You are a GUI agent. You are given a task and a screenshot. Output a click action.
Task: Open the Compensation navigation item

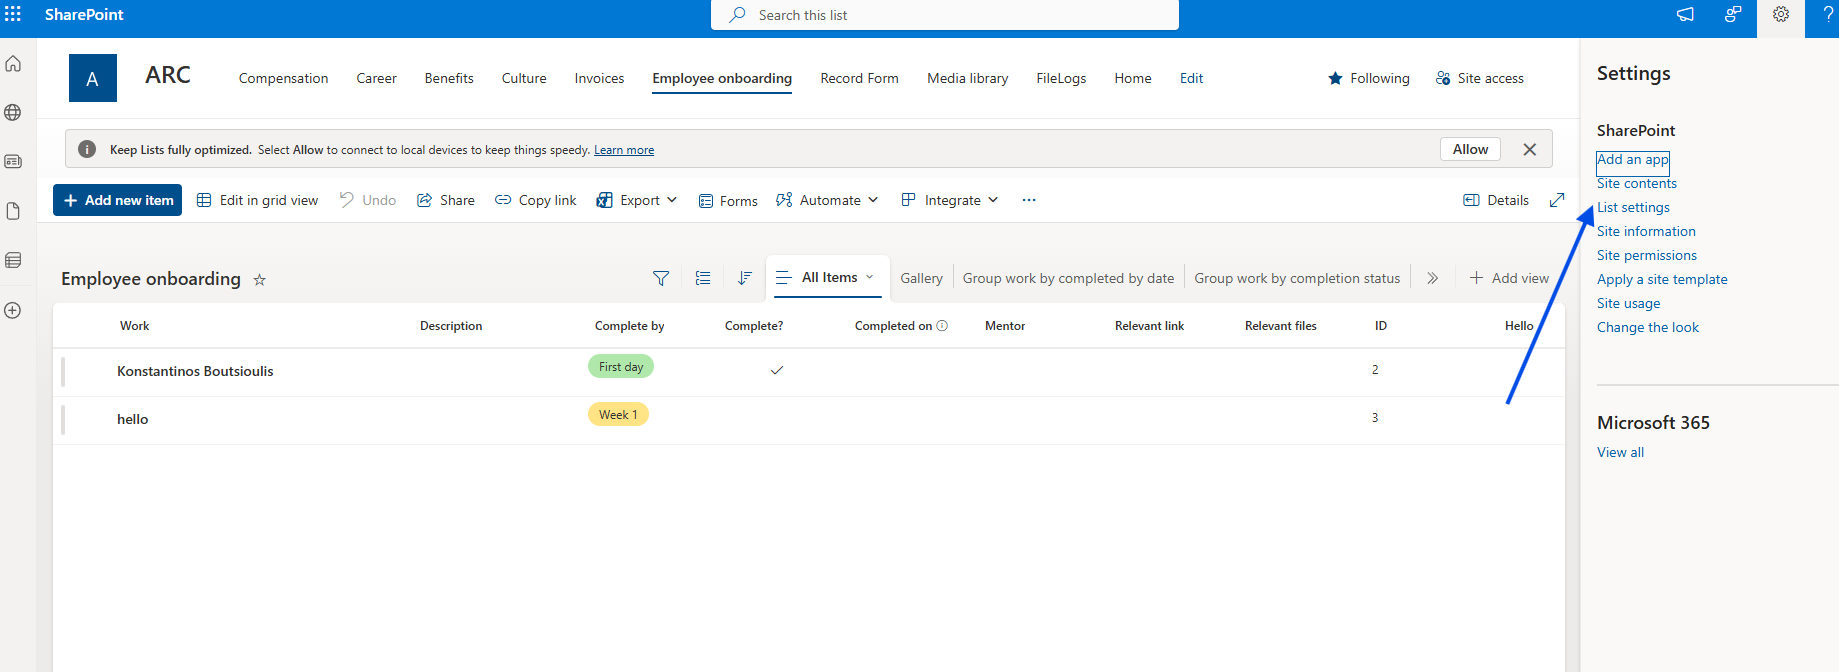(283, 78)
